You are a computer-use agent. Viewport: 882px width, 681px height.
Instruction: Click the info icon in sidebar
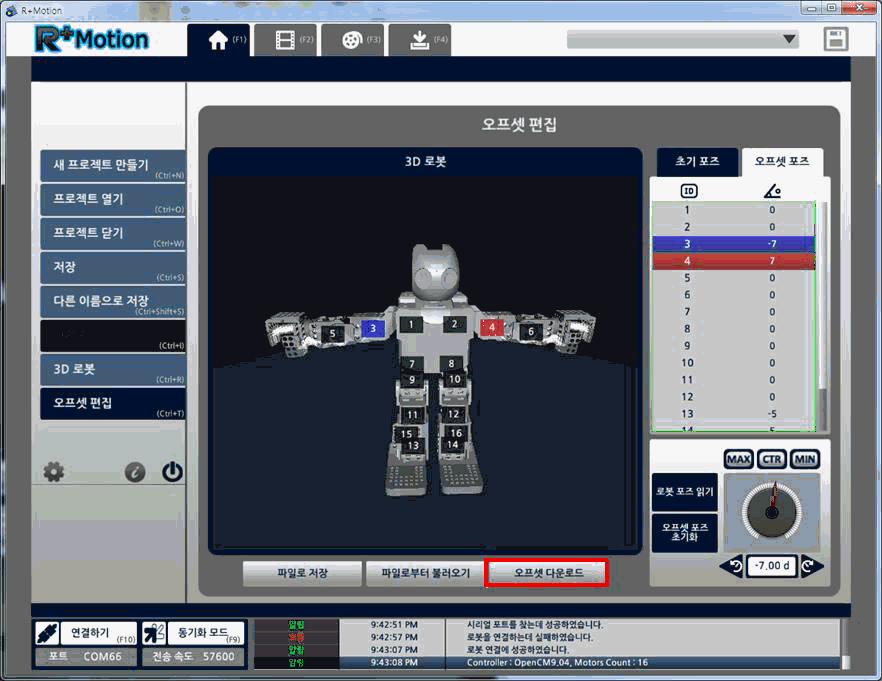[136, 473]
